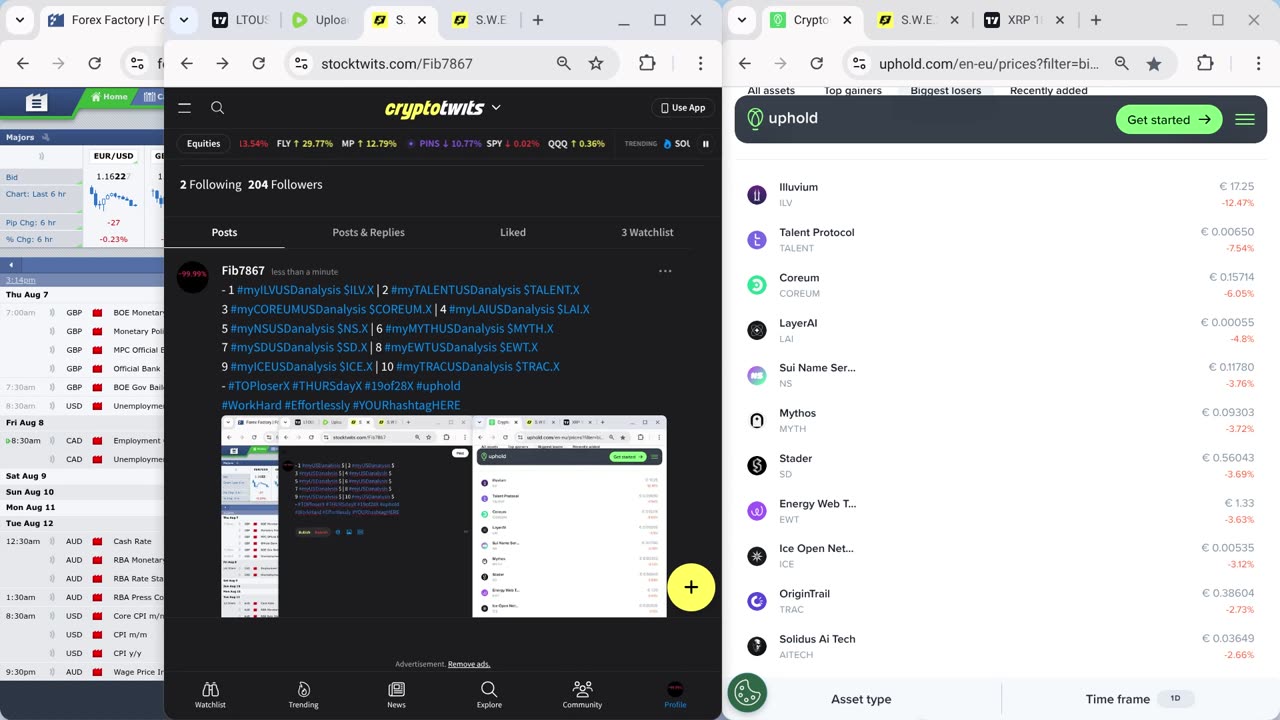
Task: Switch to the Posts tab
Action: tap(224, 232)
